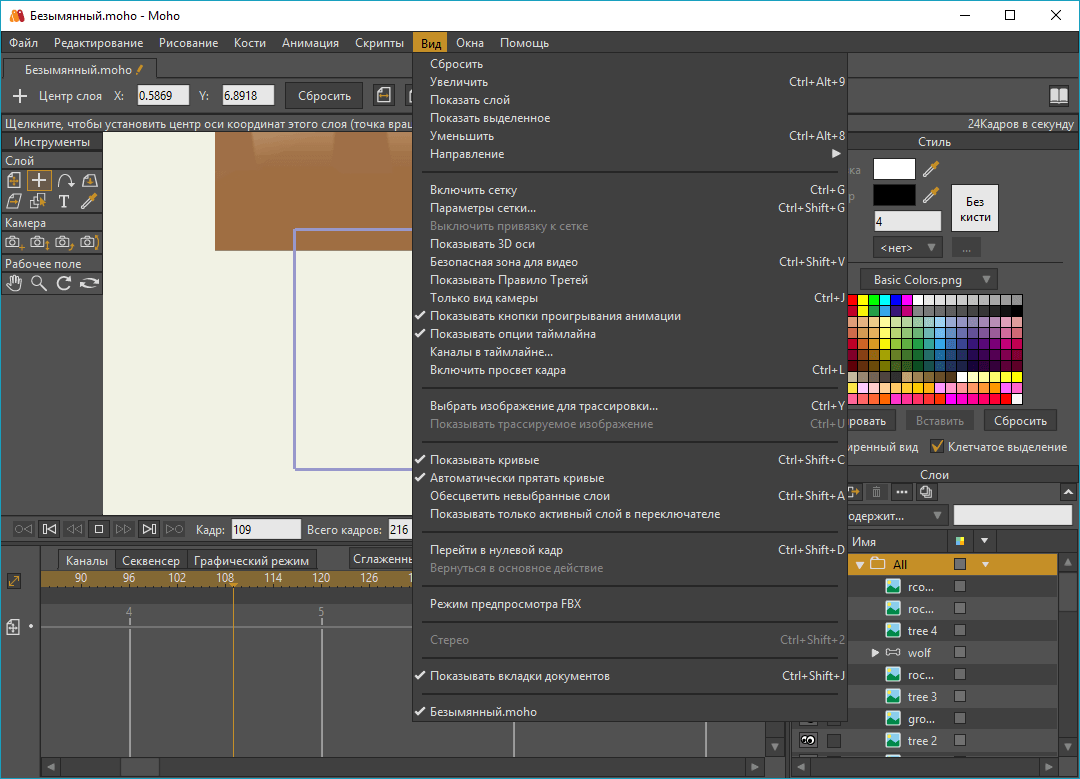Click the 'Кадр' frame number field
Screen dimensions: 1080x779
pos(265,530)
